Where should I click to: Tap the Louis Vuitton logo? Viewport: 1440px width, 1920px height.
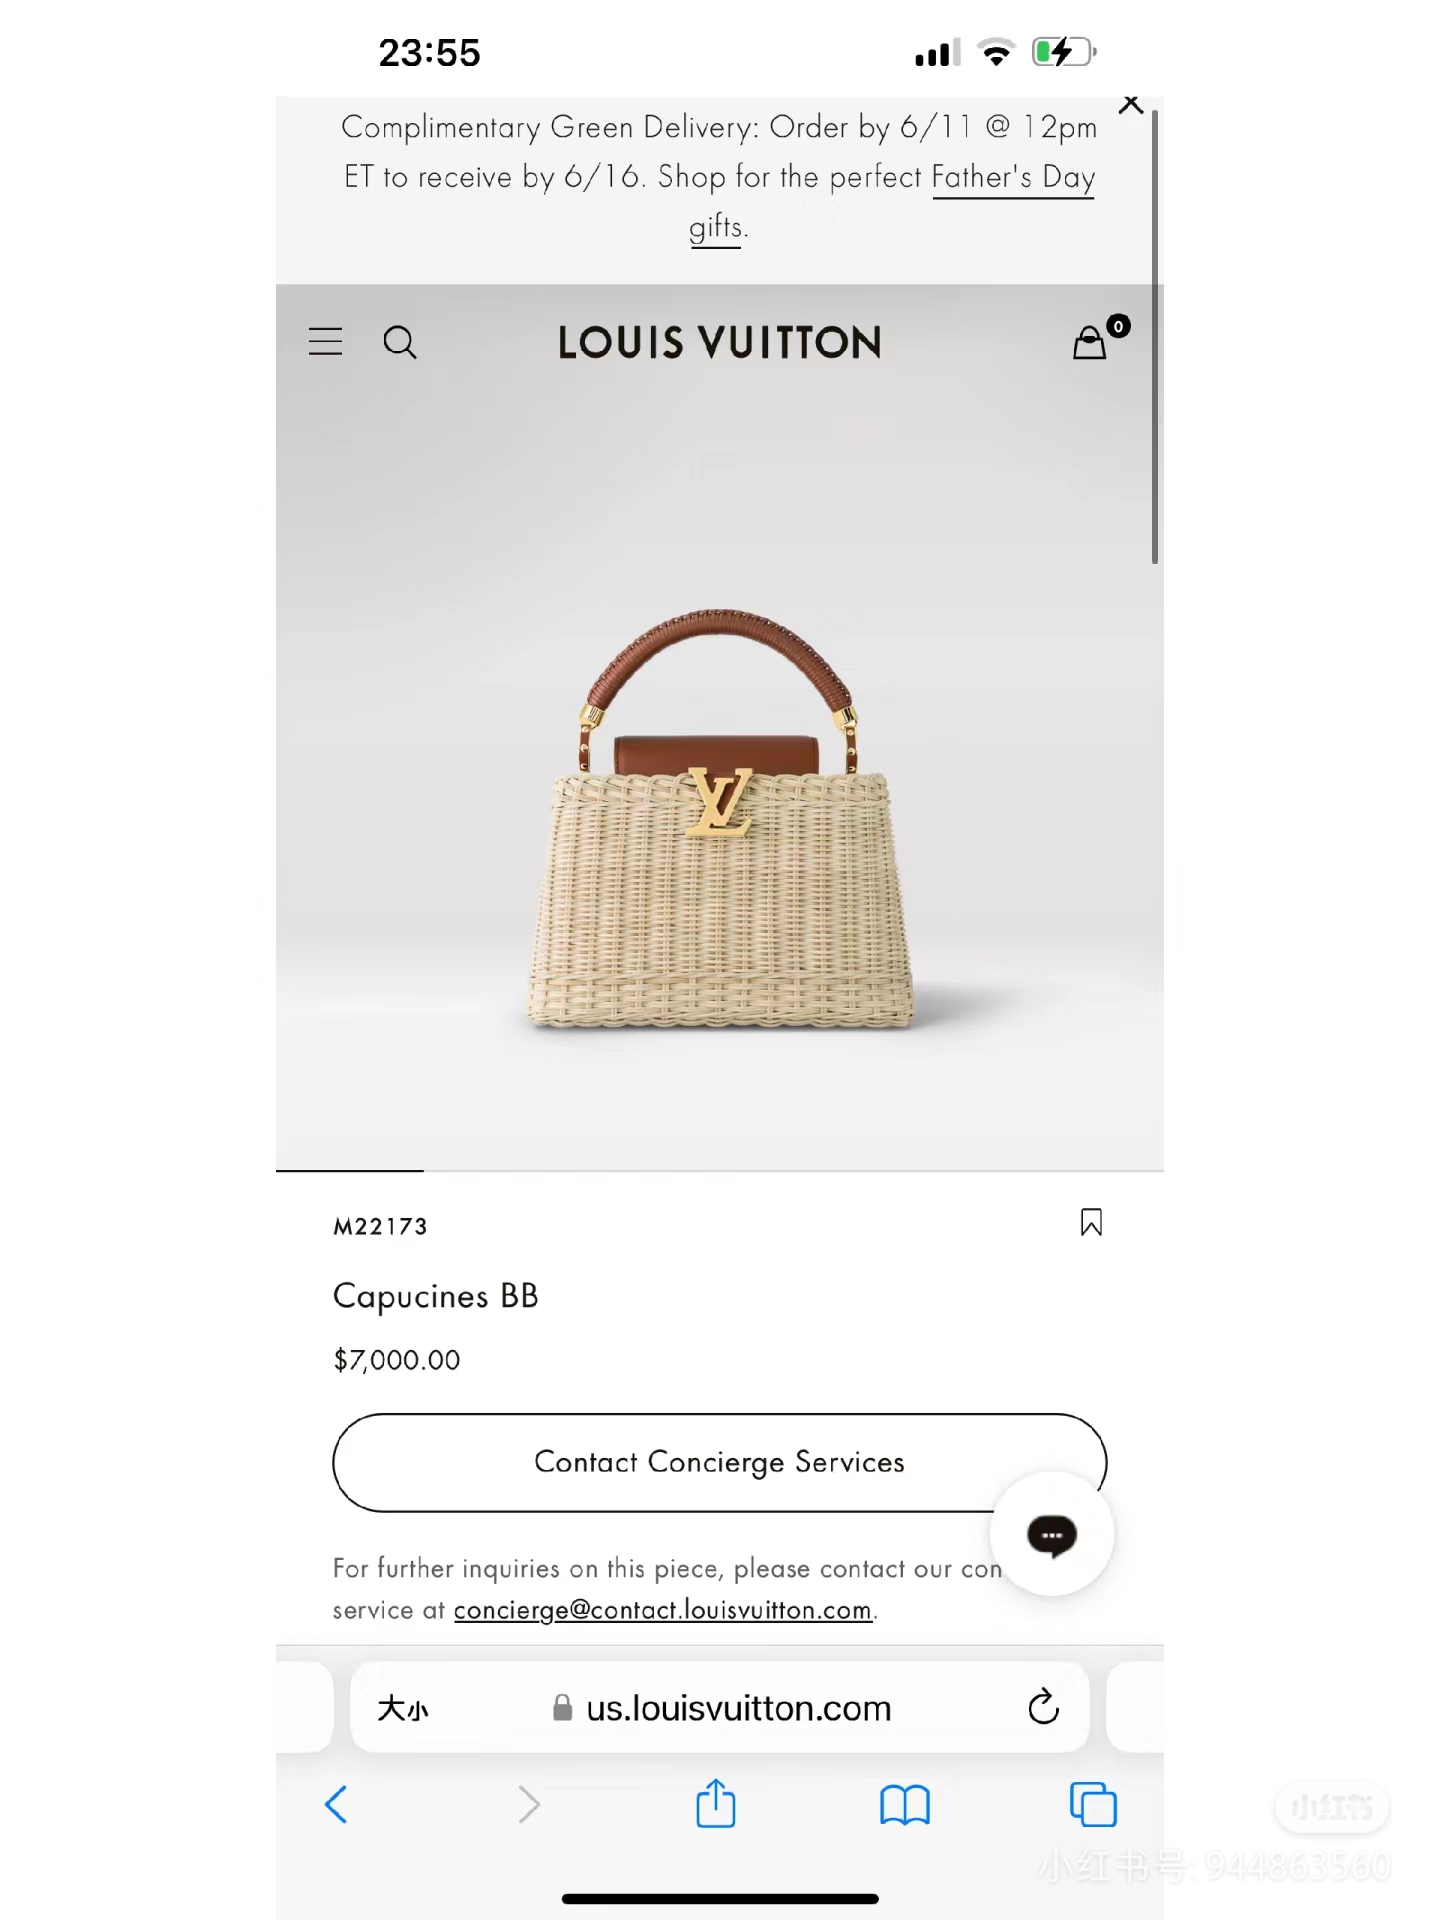[x=720, y=342]
